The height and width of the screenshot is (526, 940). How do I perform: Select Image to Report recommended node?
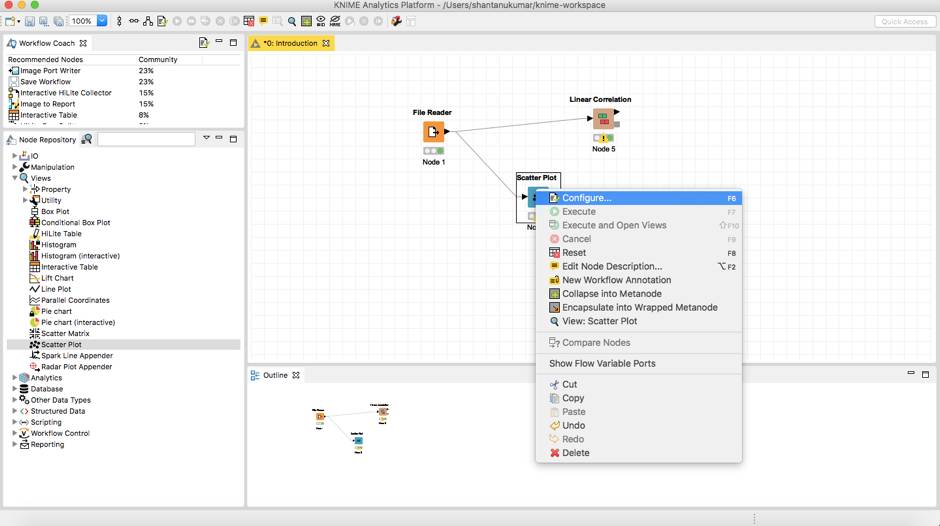[x=48, y=104]
